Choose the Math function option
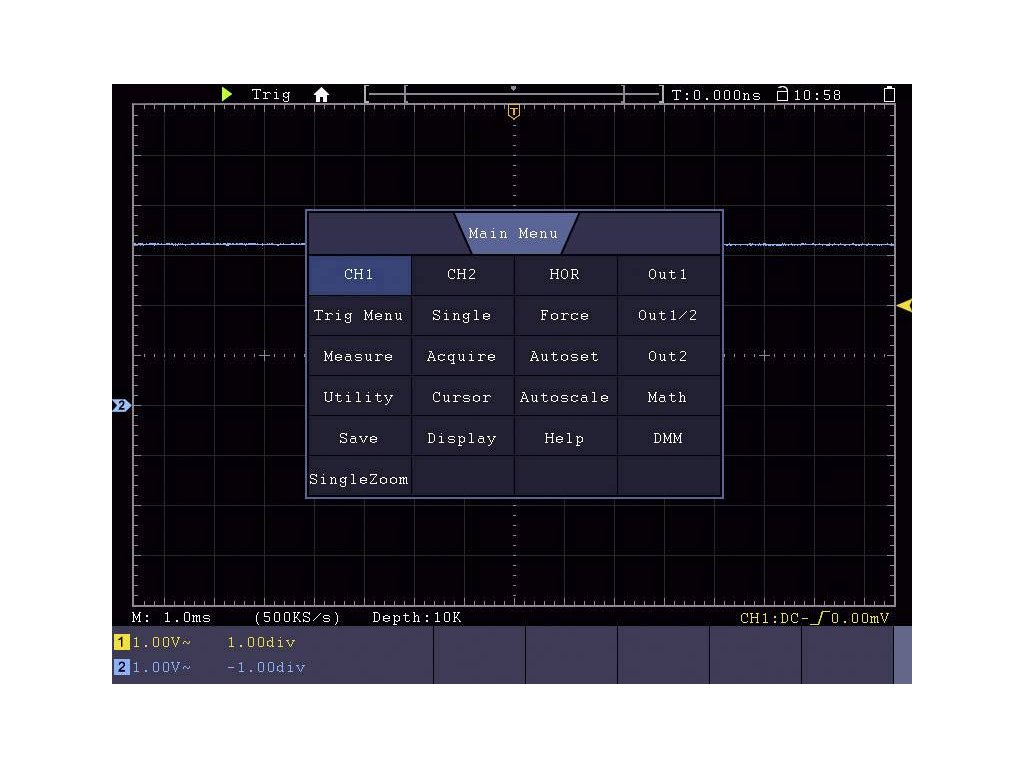 [x=668, y=398]
